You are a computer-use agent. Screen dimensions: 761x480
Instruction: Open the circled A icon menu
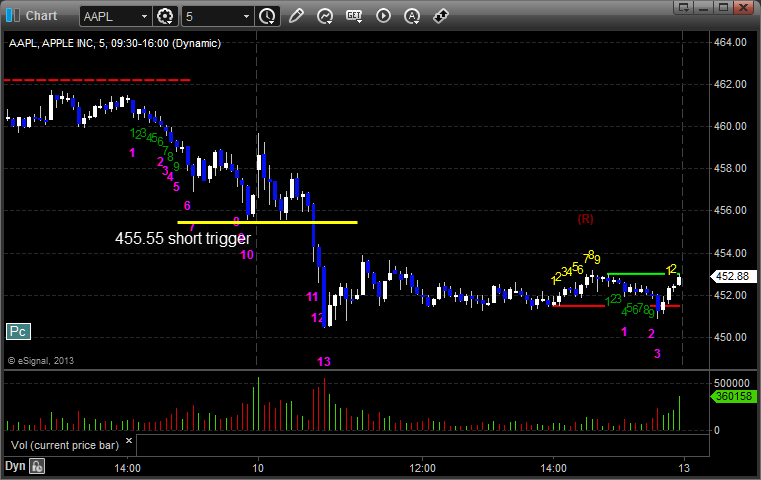(412, 17)
